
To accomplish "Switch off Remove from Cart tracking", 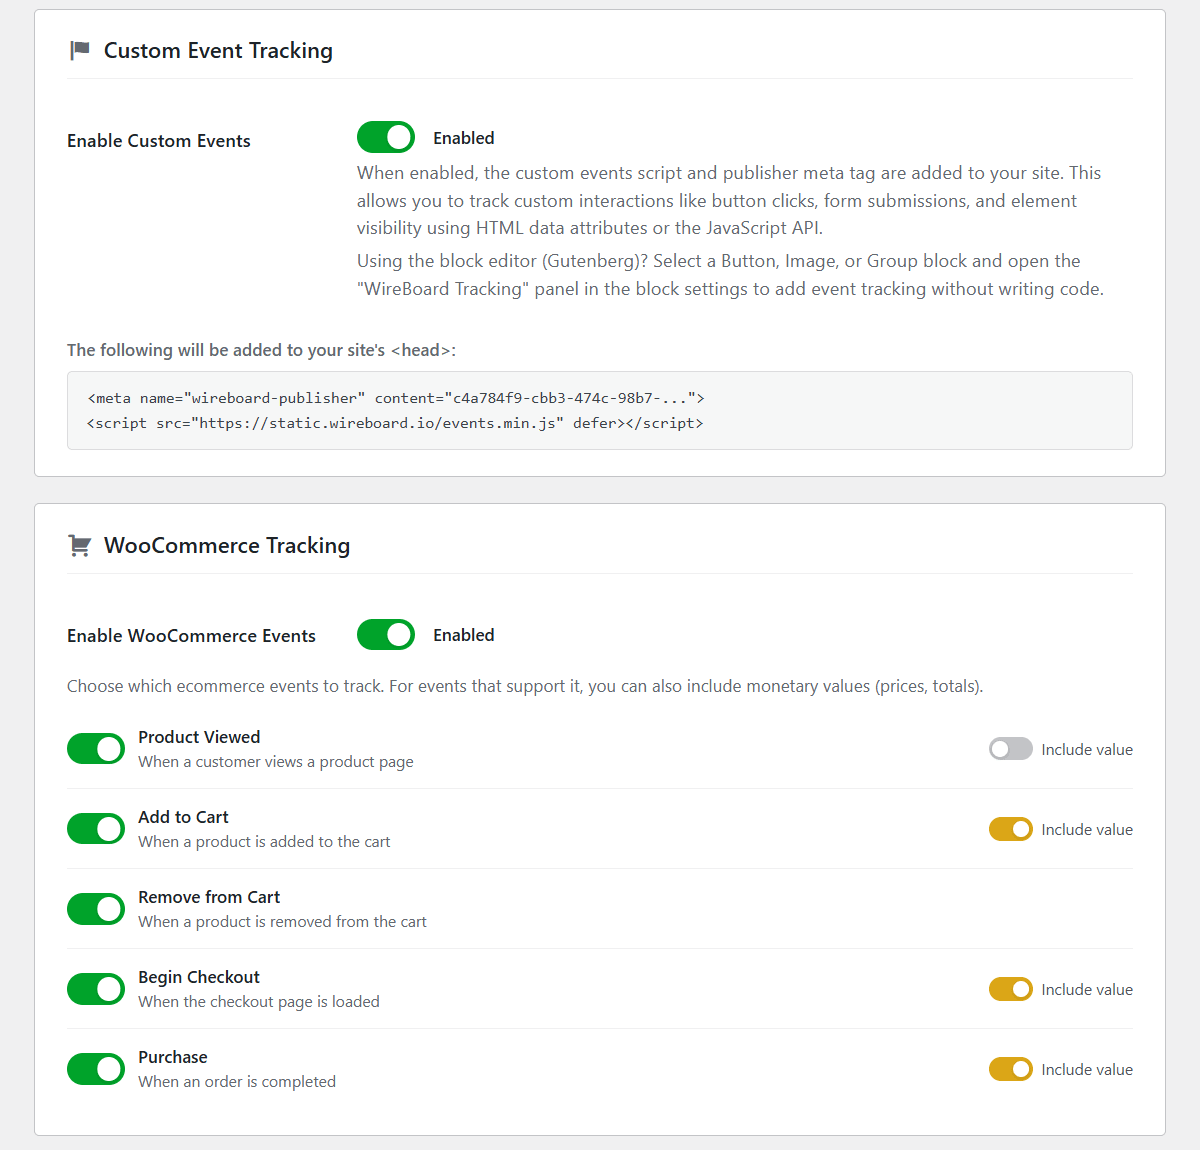I will [x=96, y=908].
